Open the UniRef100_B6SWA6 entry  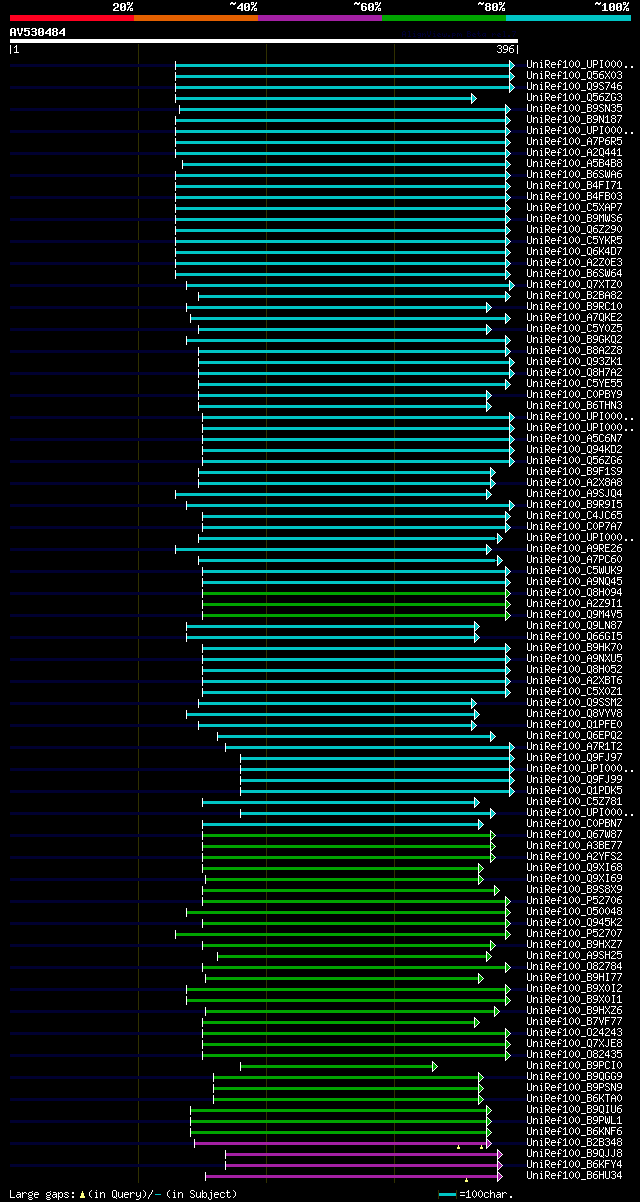point(574,174)
